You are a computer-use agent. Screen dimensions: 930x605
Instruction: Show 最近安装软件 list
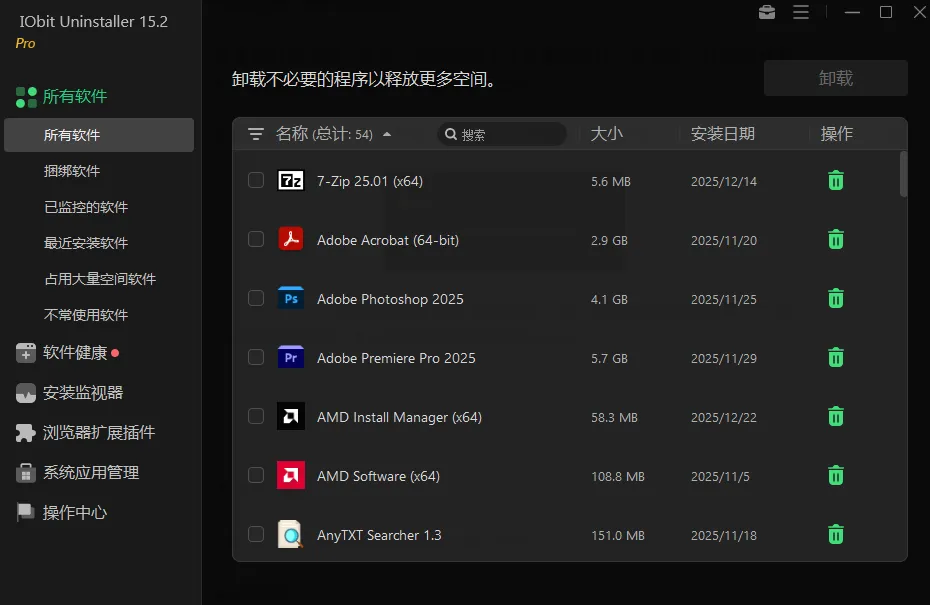point(86,243)
